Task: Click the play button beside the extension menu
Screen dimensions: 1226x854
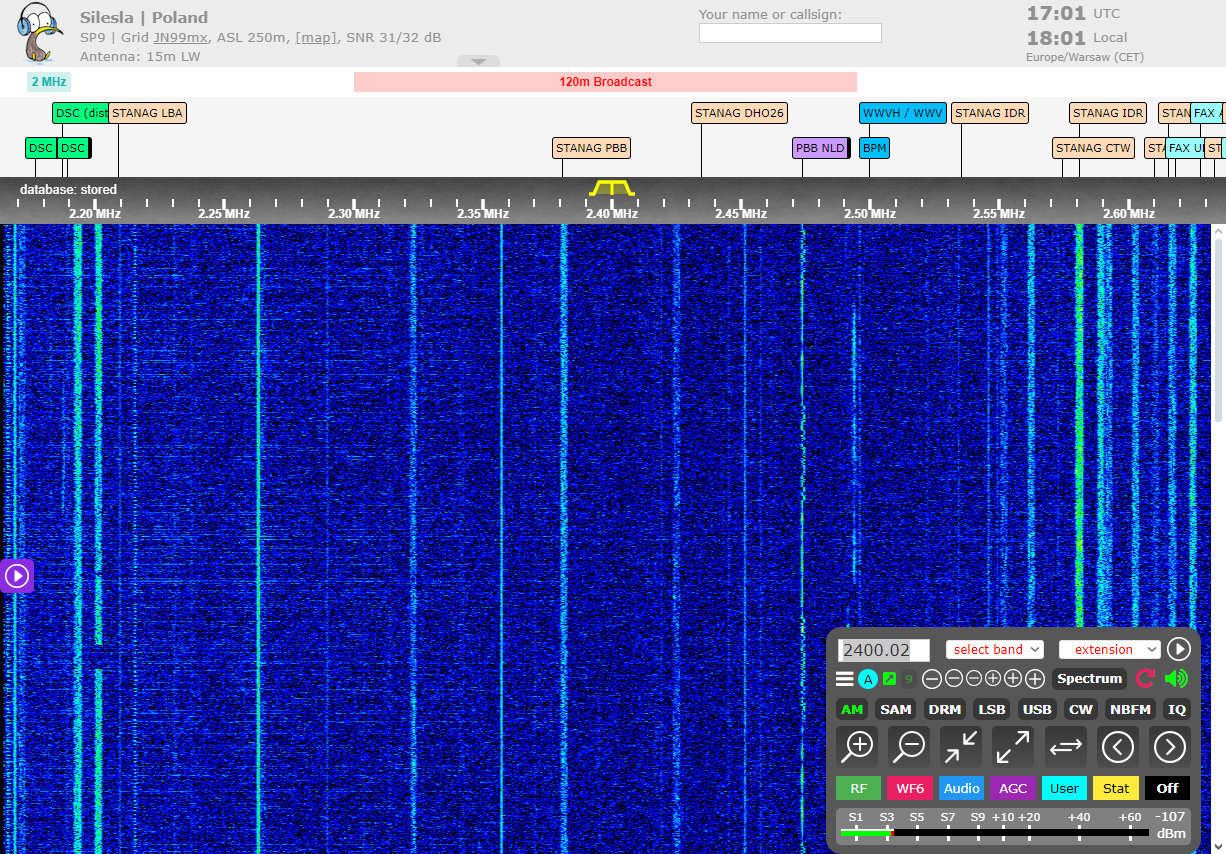Action: point(1179,649)
